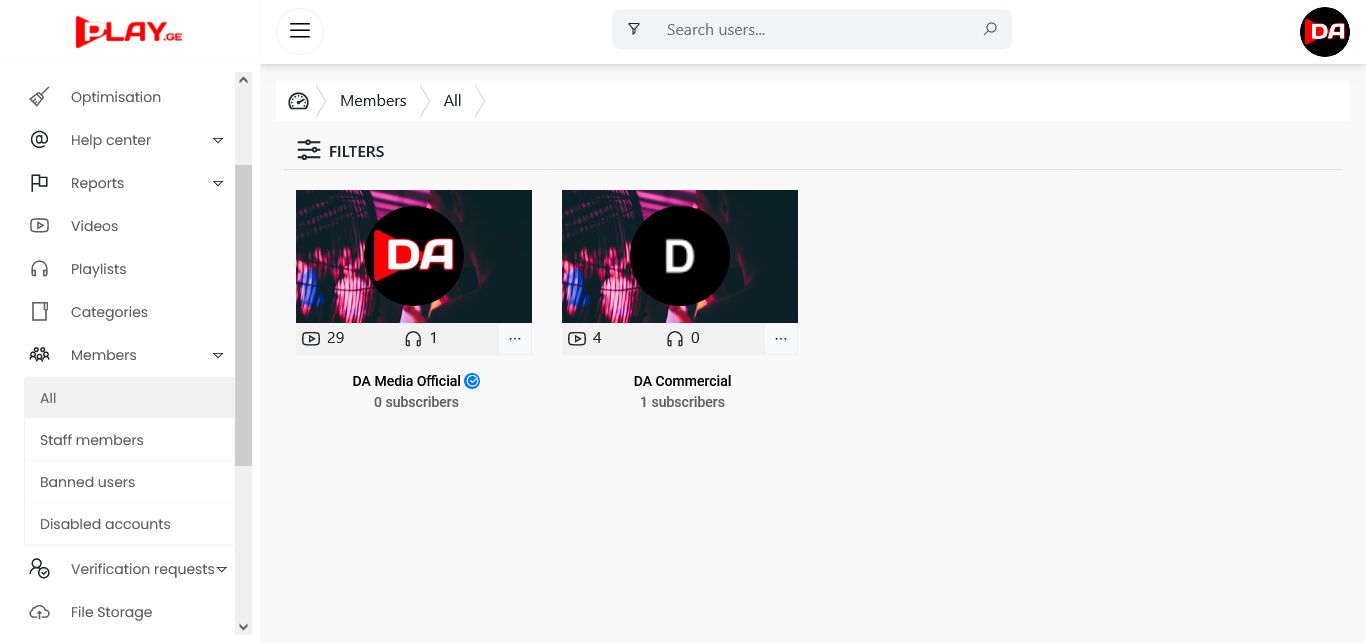Click '0 subscribers' under DA Media Official

416,402
